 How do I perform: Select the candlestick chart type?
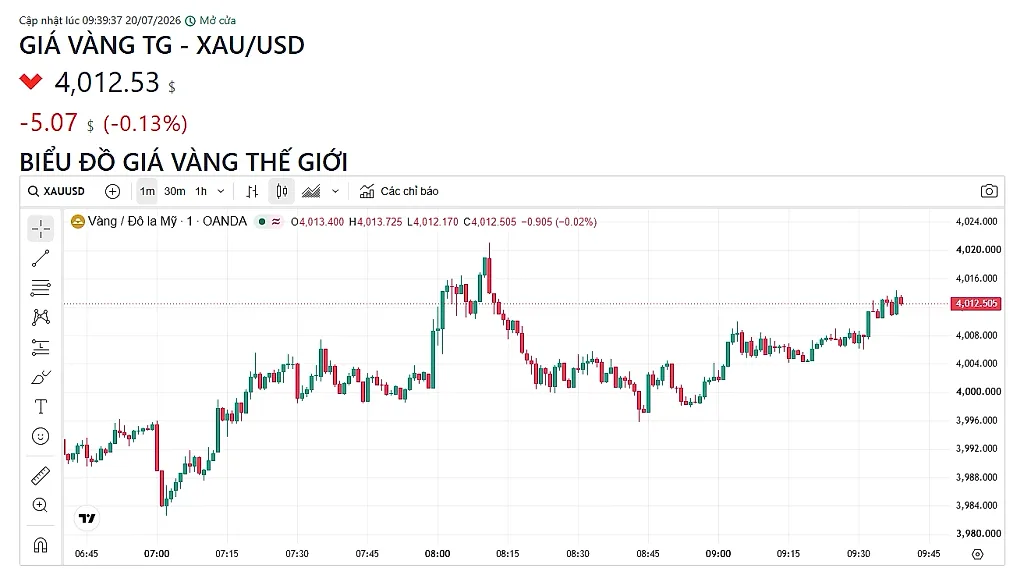pos(281,191)
